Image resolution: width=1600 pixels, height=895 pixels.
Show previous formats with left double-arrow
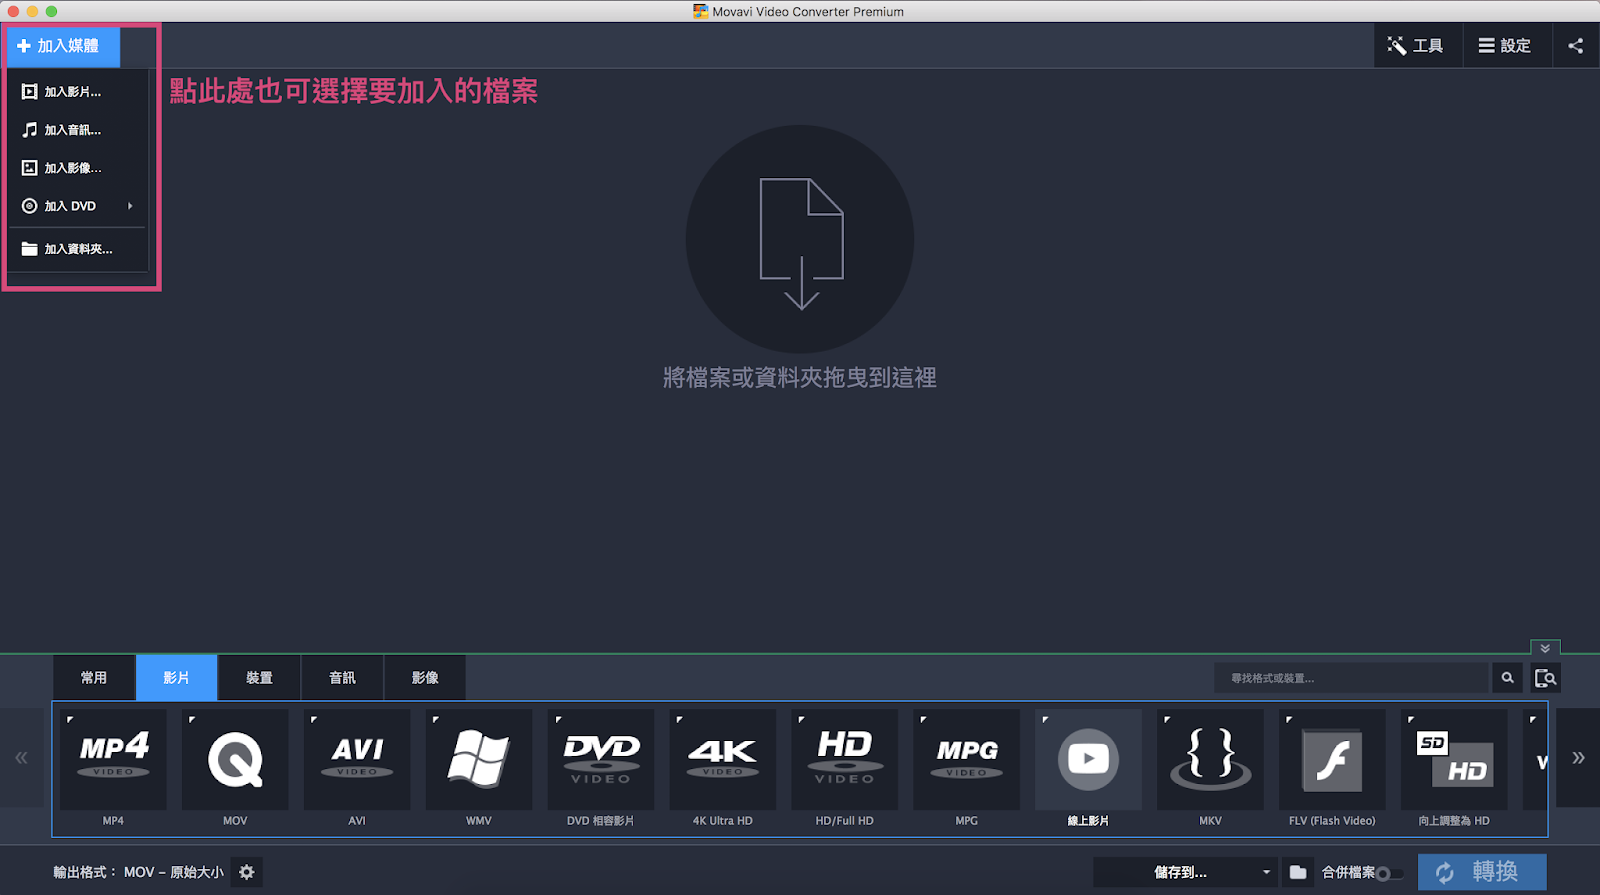tap(21, 758)
